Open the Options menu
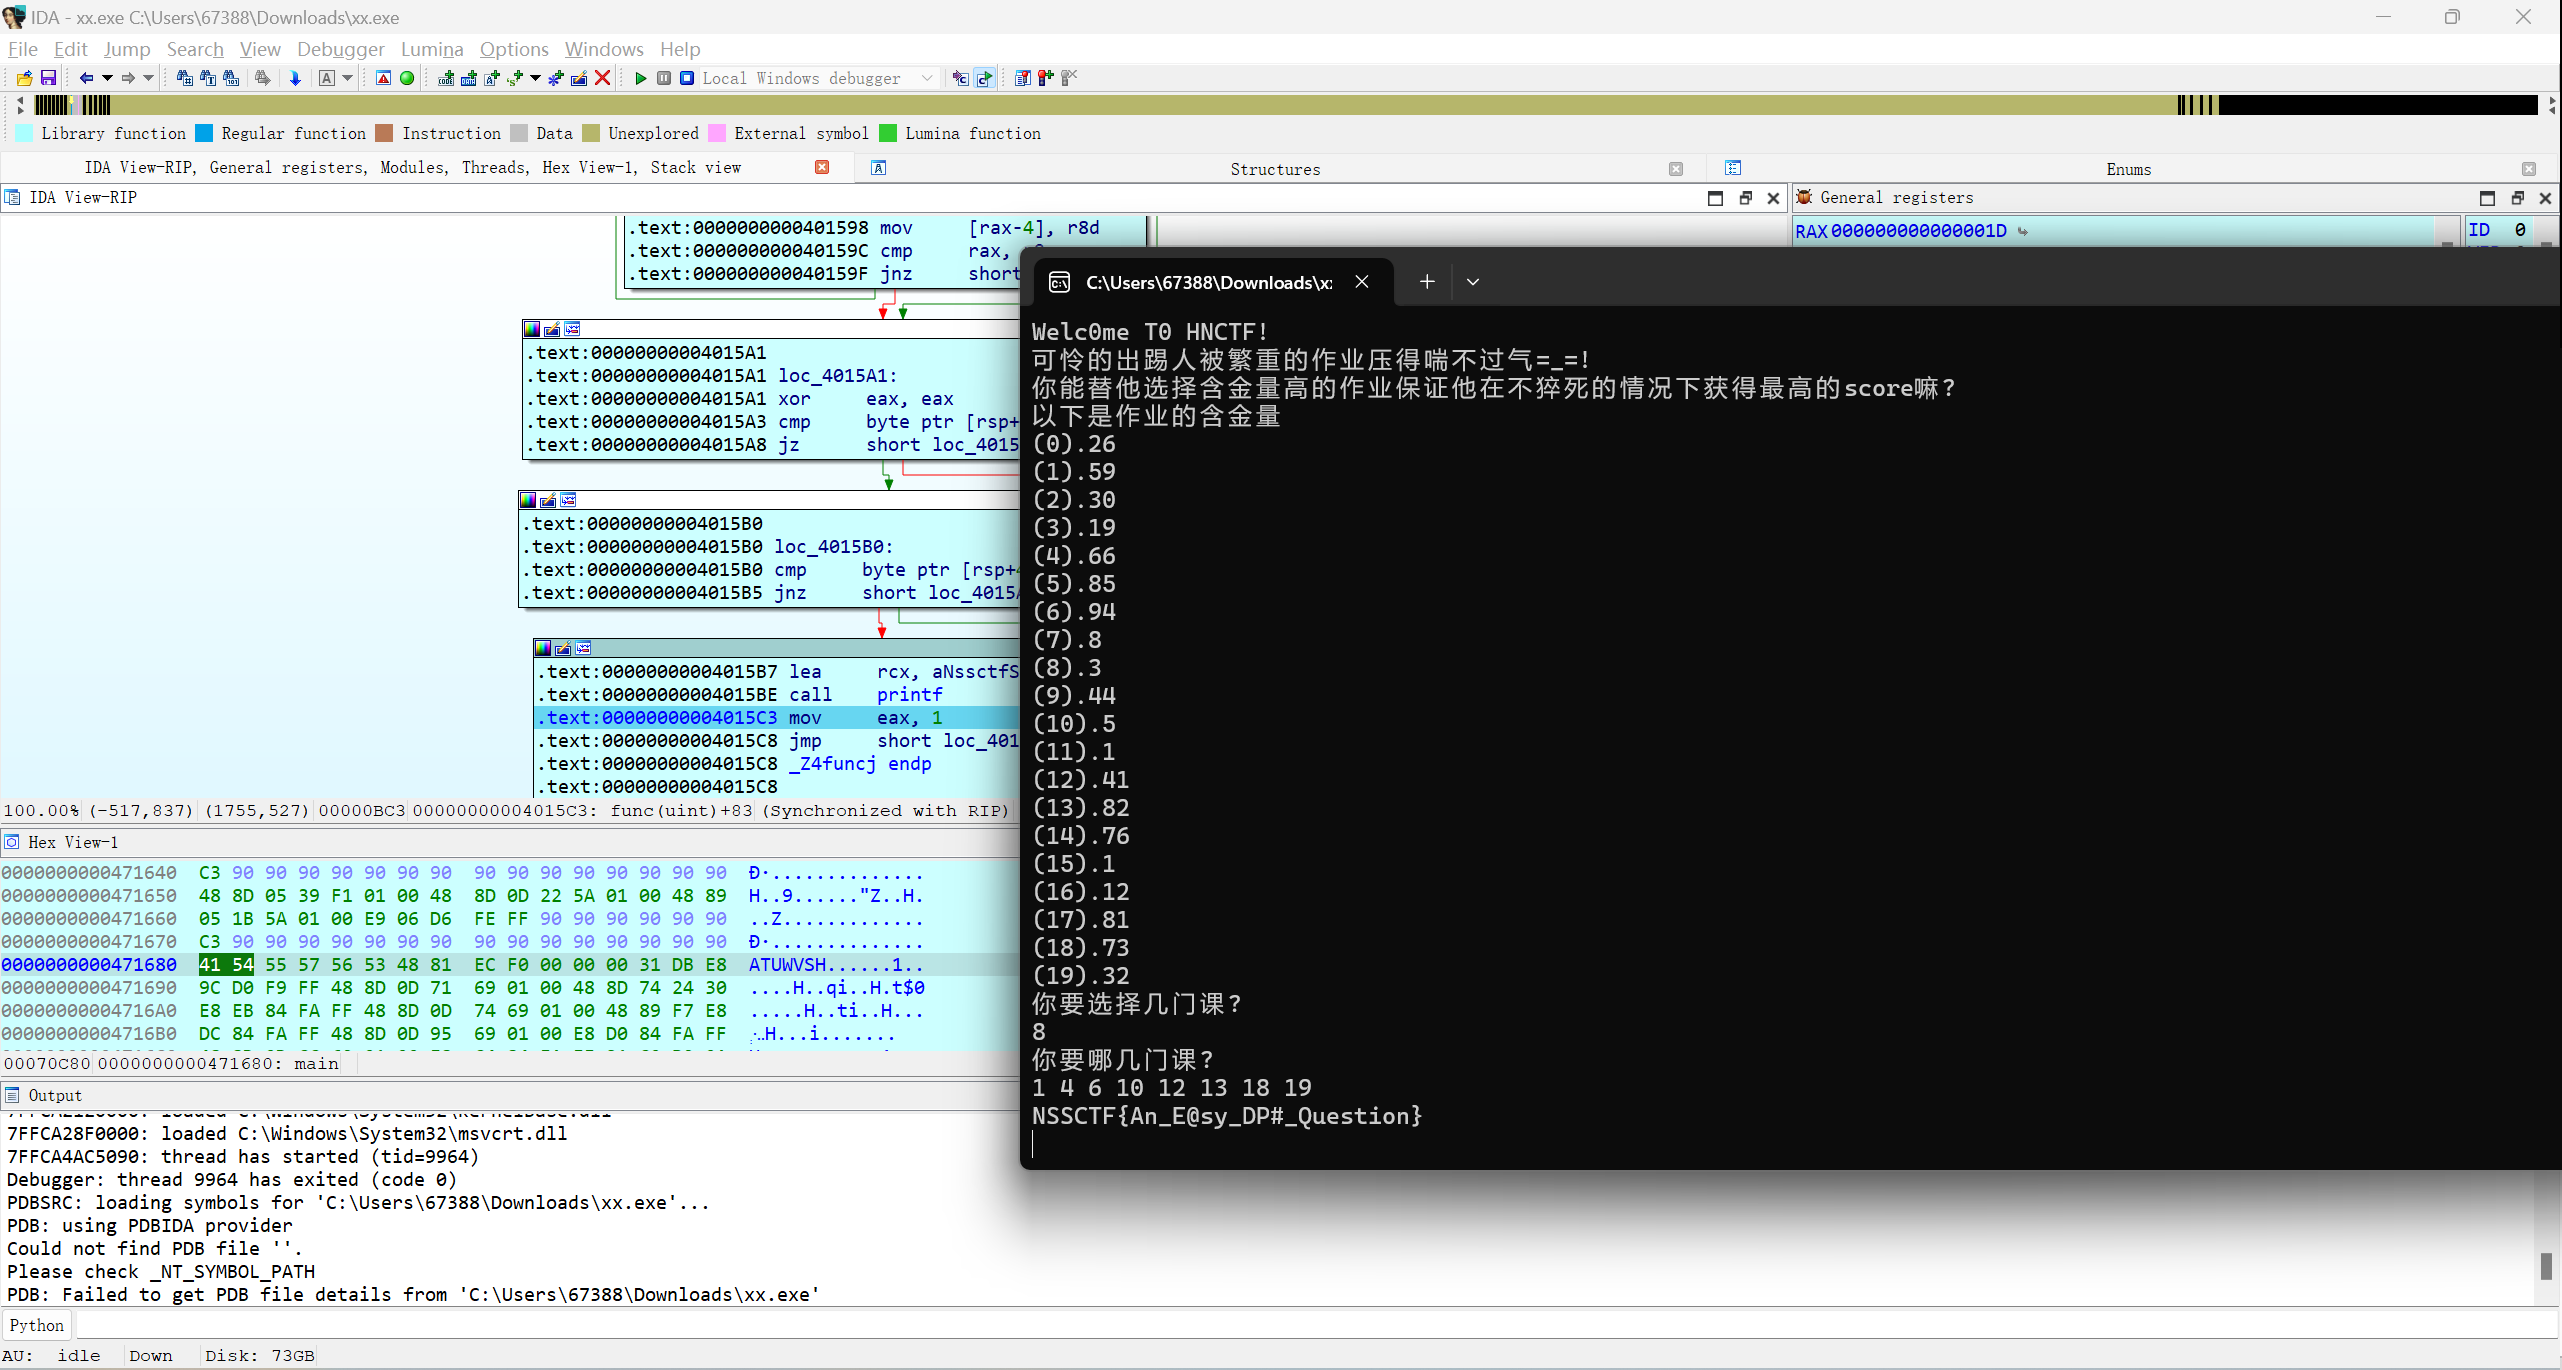 (514, 49)
